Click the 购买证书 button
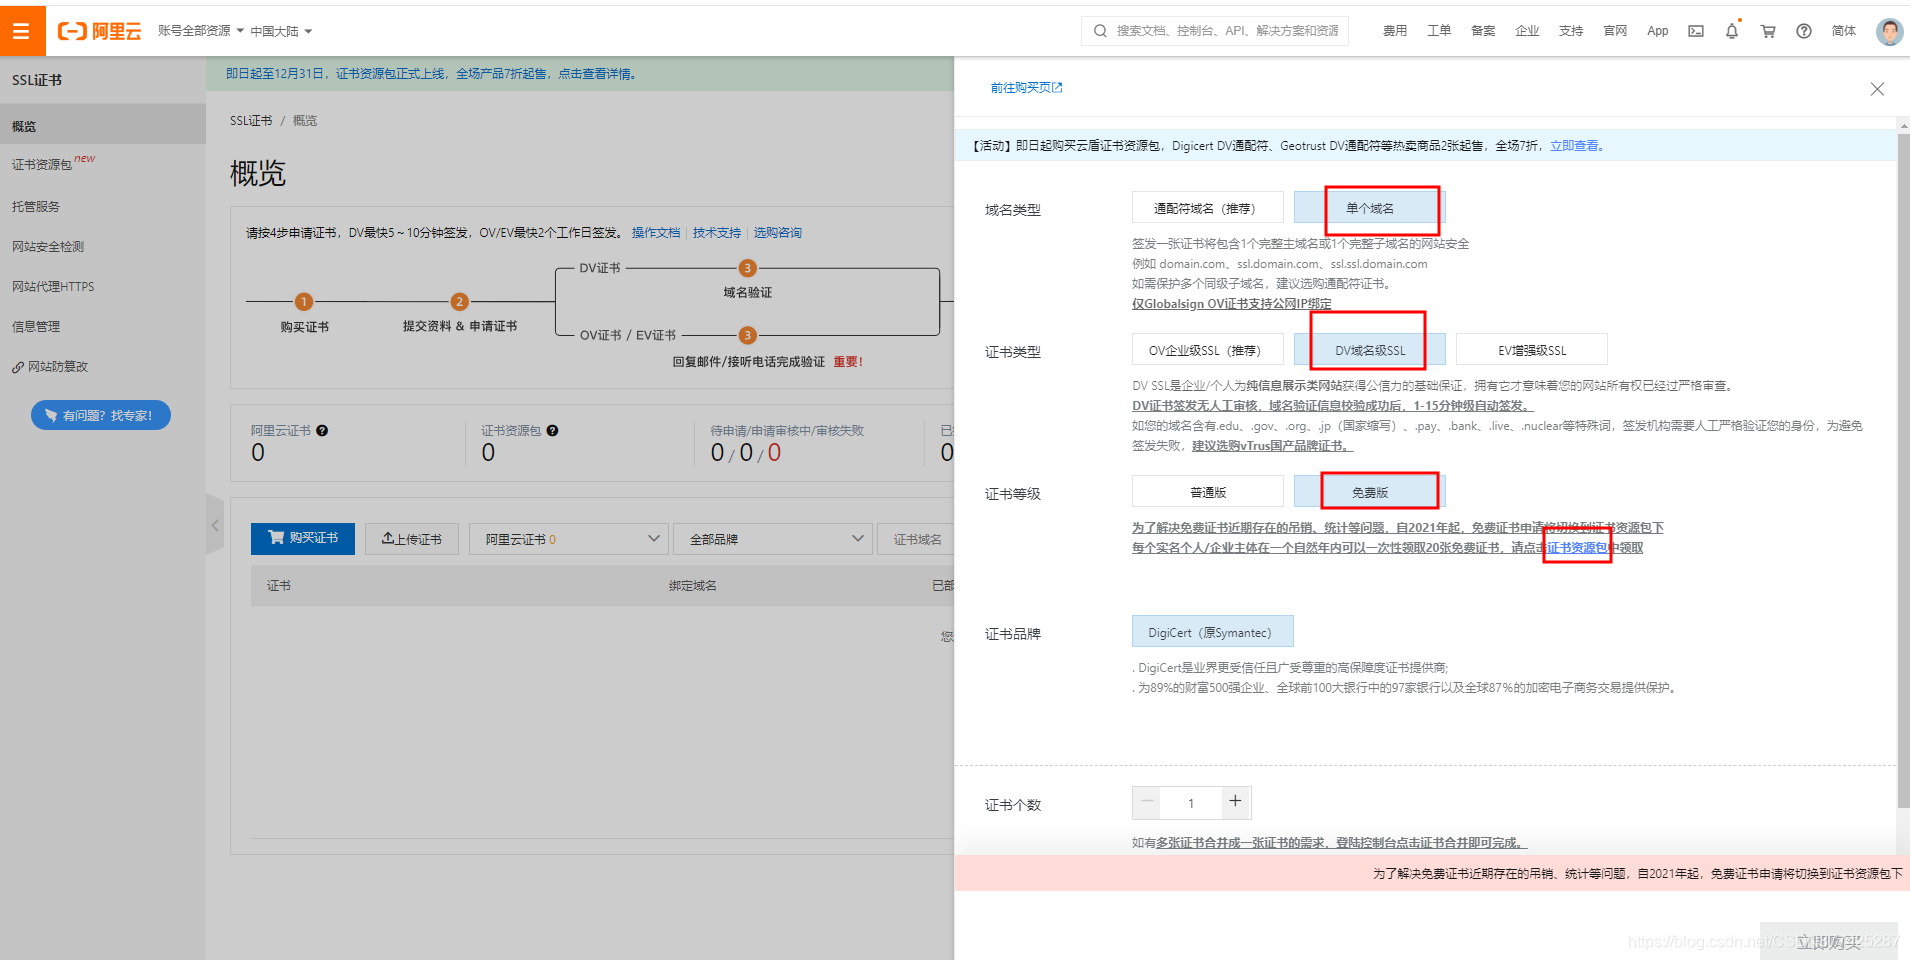Viewport: 1910px width, 960px height. coord(303,538)
